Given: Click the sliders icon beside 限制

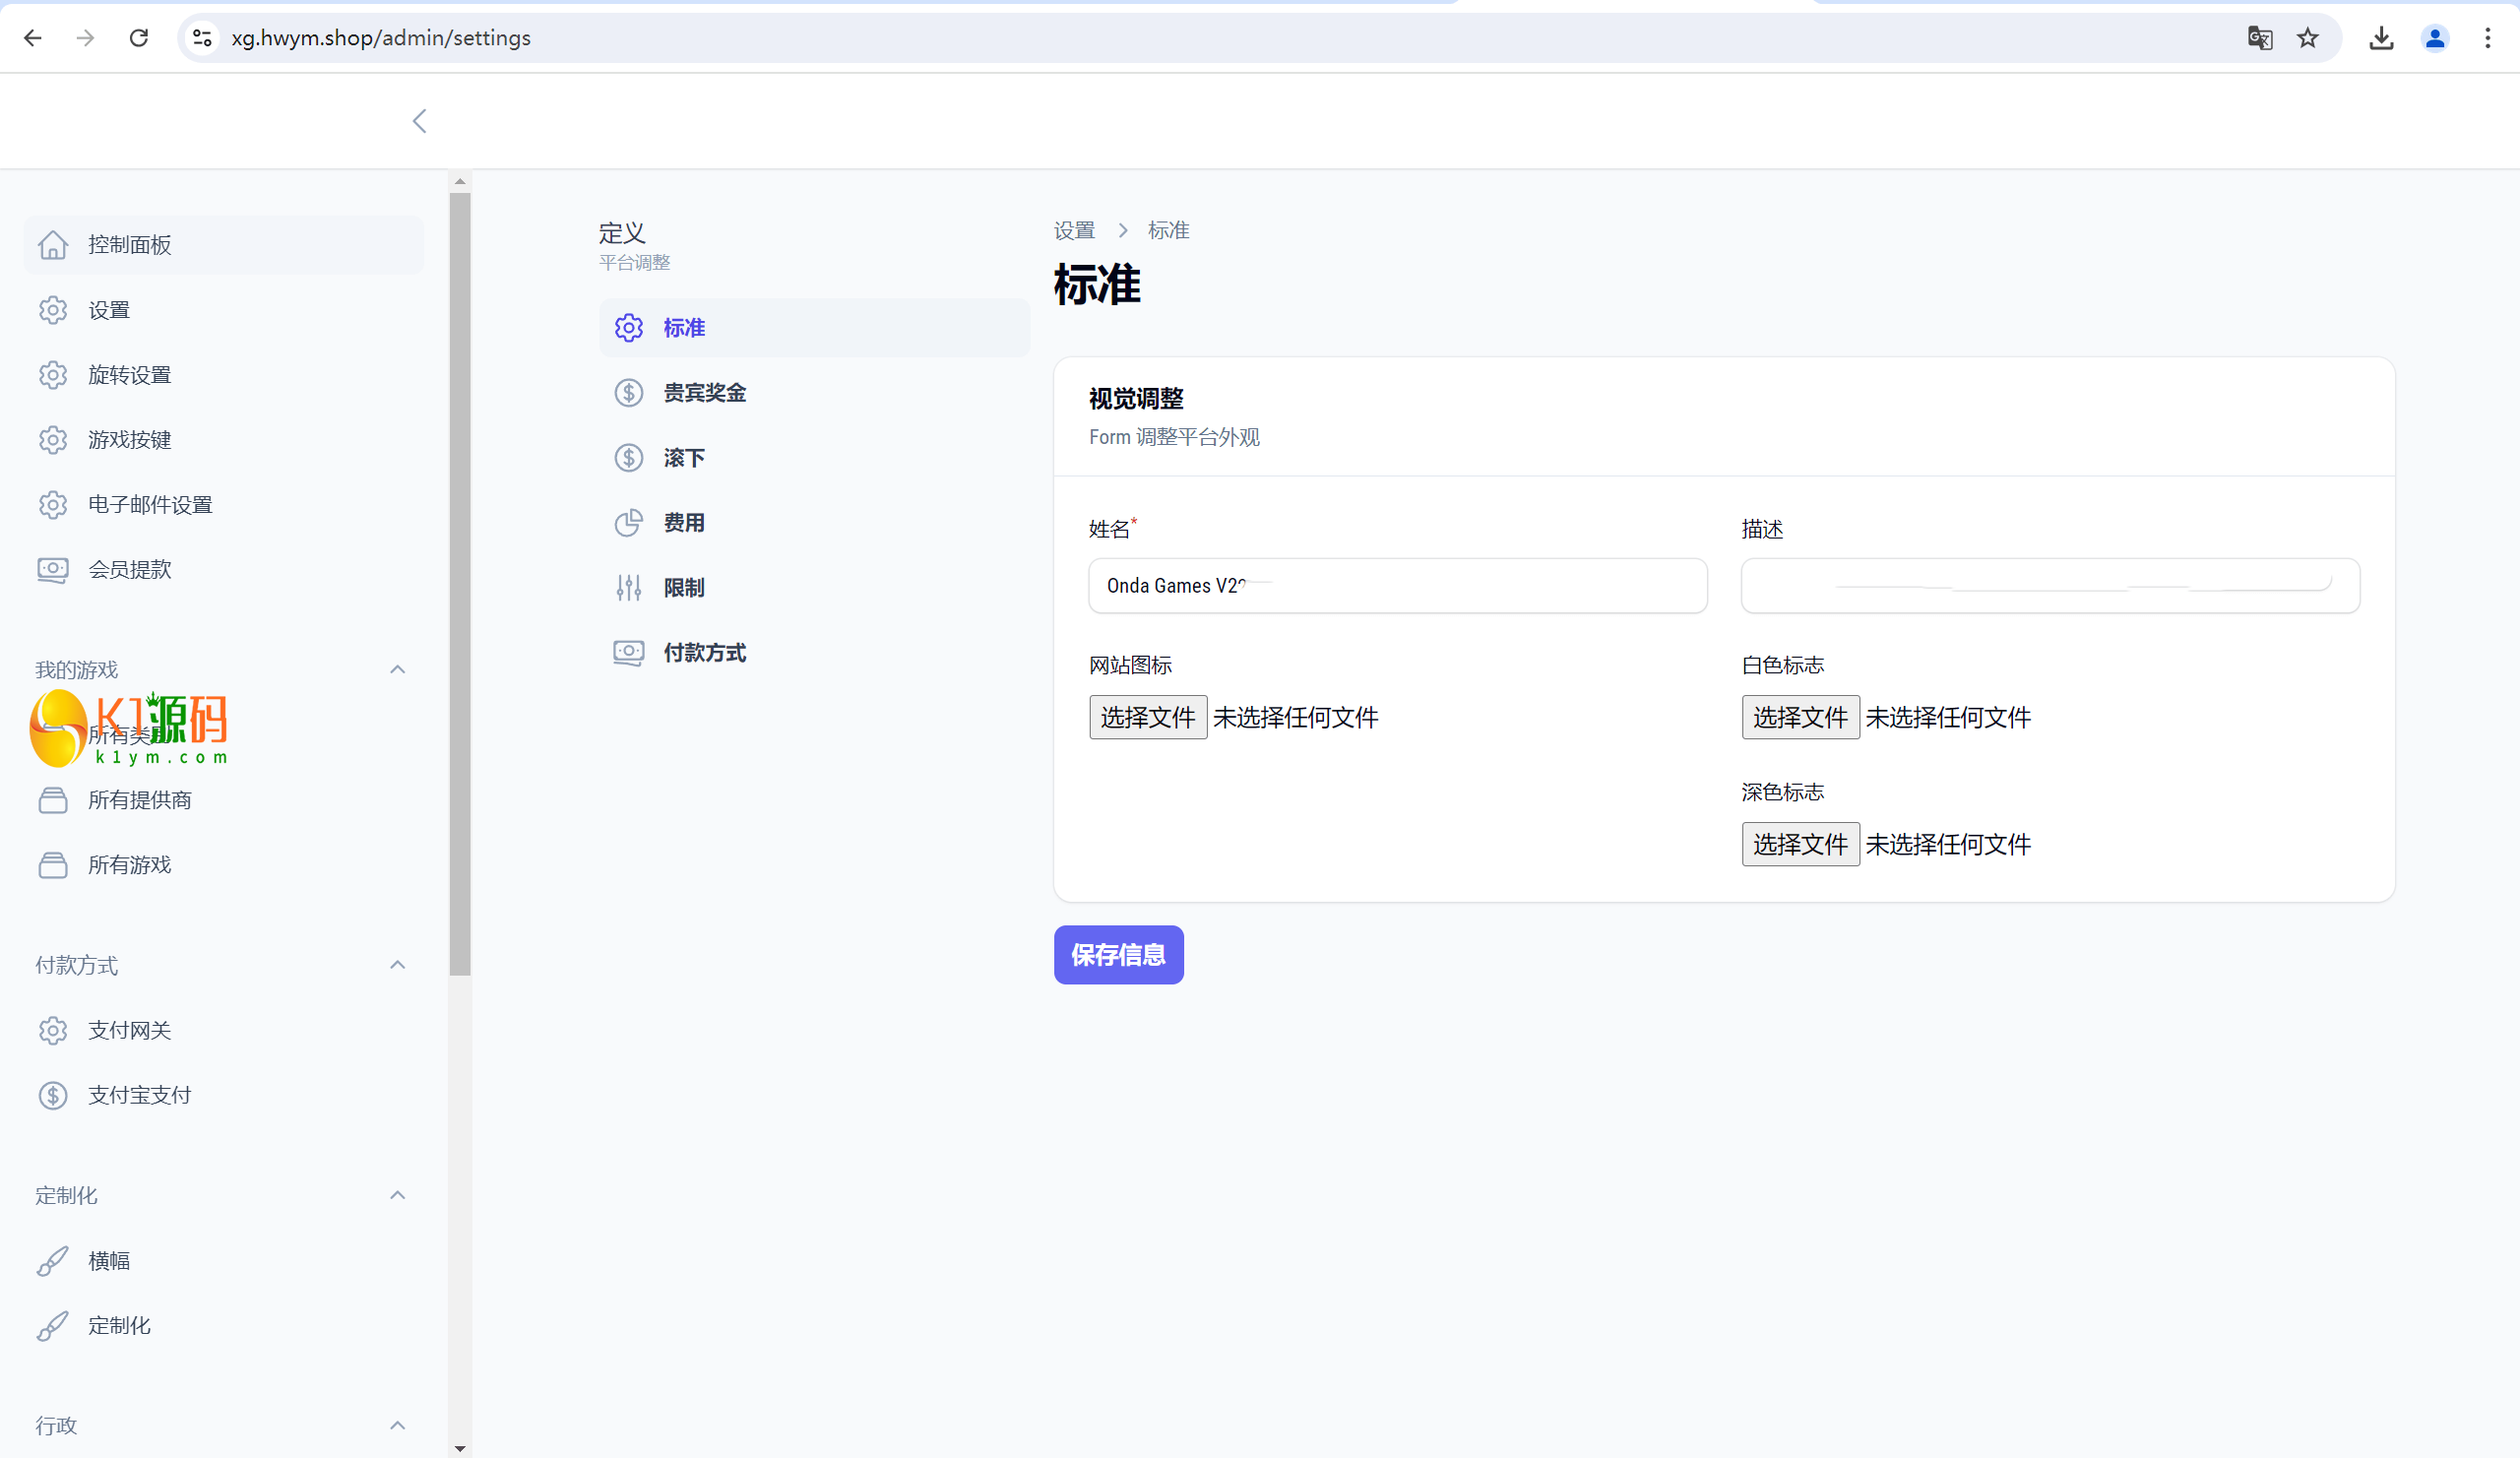Looking at the screenshot, I should coord(628,588).
